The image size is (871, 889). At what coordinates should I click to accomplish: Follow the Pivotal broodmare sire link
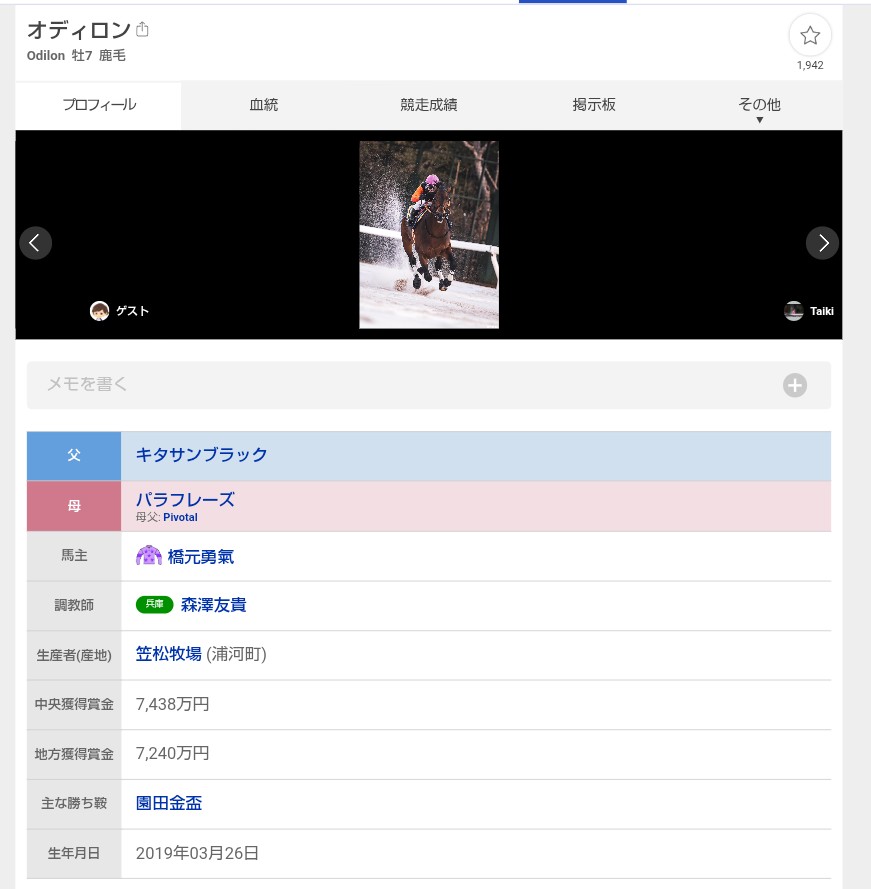pos(180,517)
